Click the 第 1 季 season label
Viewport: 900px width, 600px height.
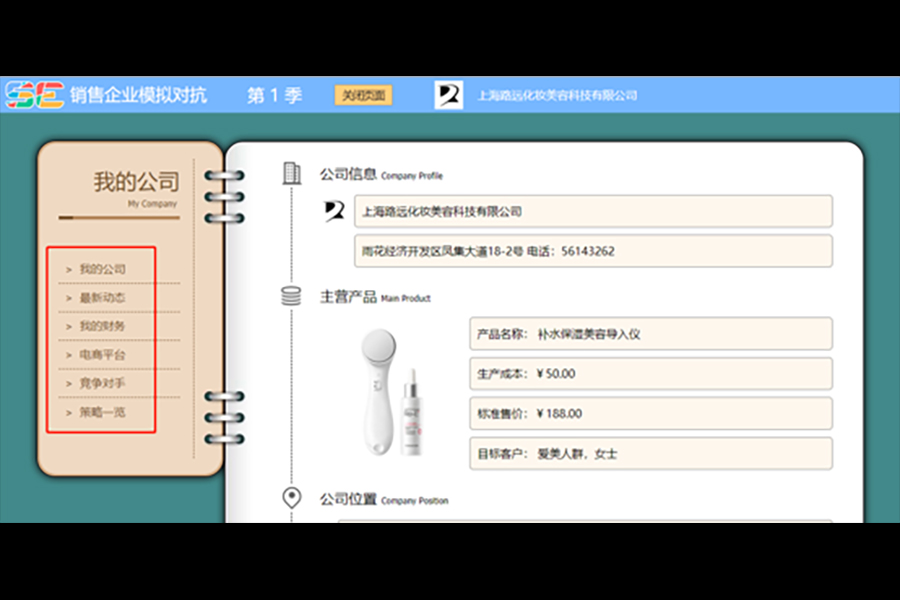coord(274,96)
